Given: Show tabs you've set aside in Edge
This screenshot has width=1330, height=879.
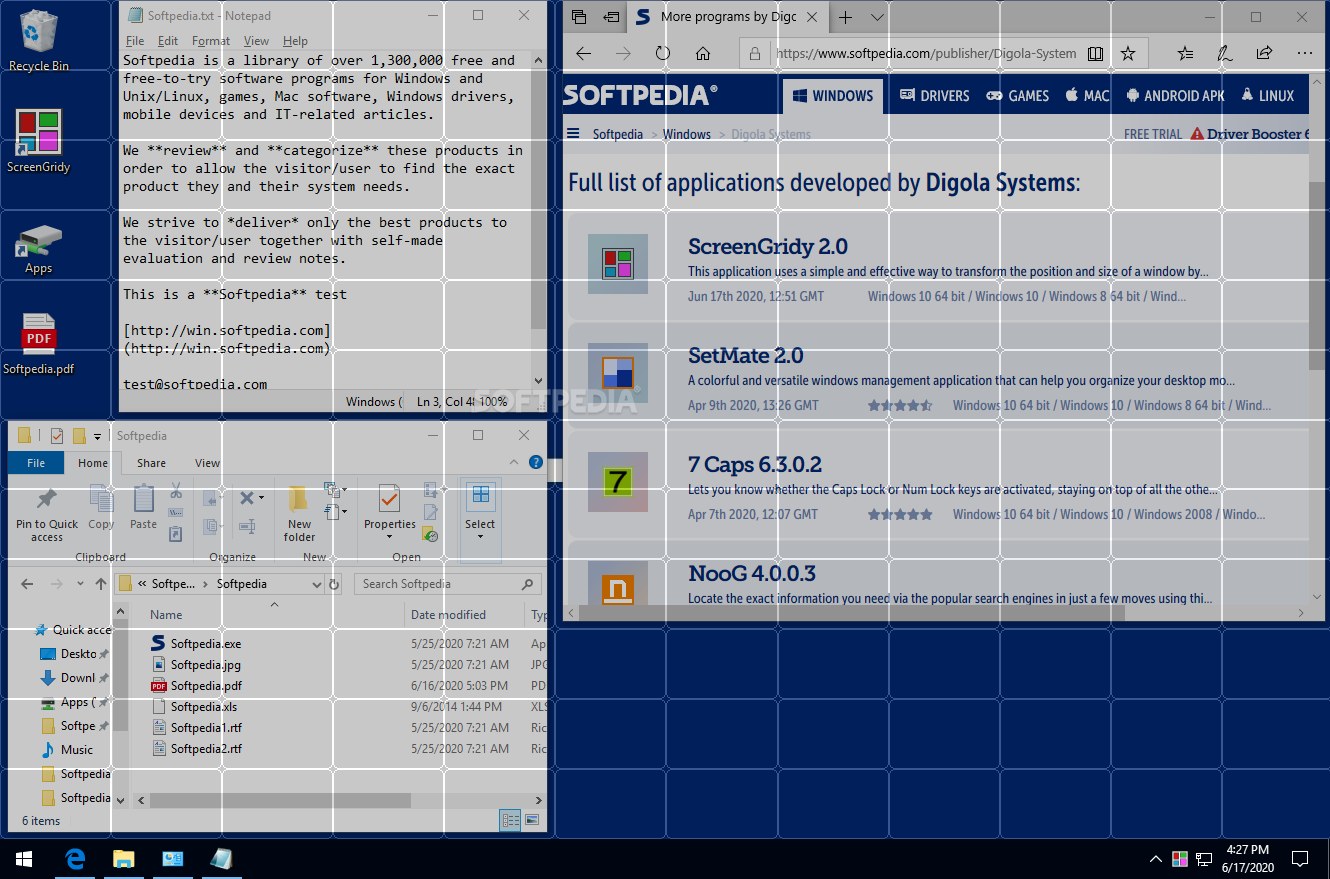Looking at the screenshot, I should point(579,17).
